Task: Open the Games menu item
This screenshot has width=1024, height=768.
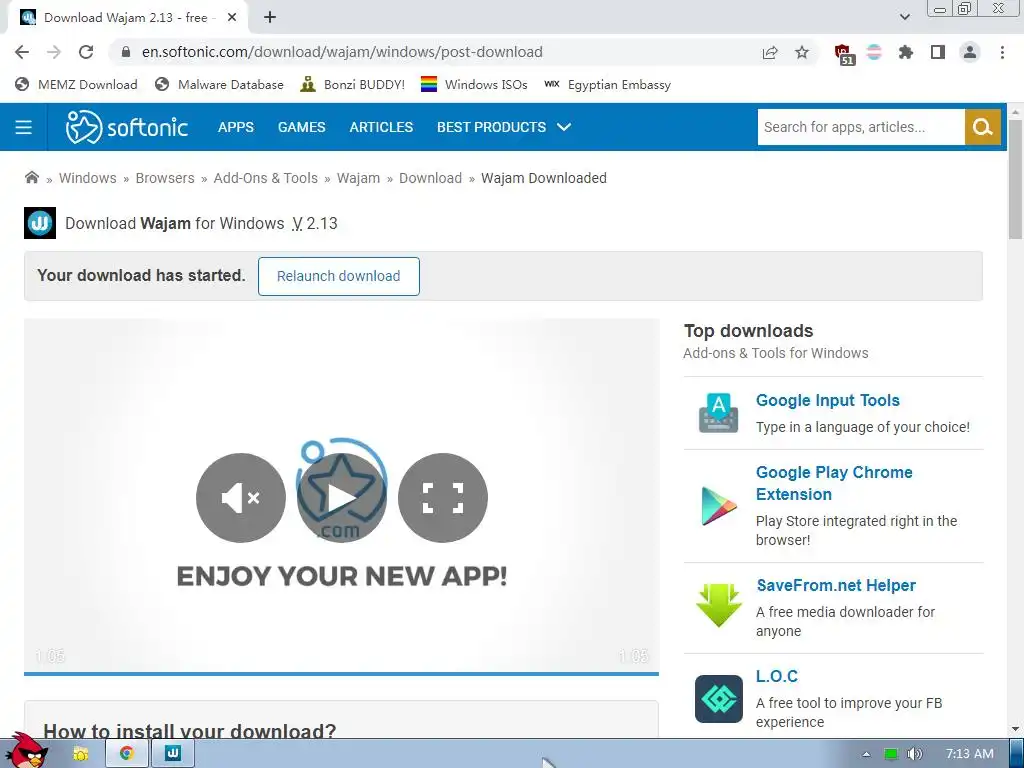Action: pyautogui.click(x=302, y=127)
